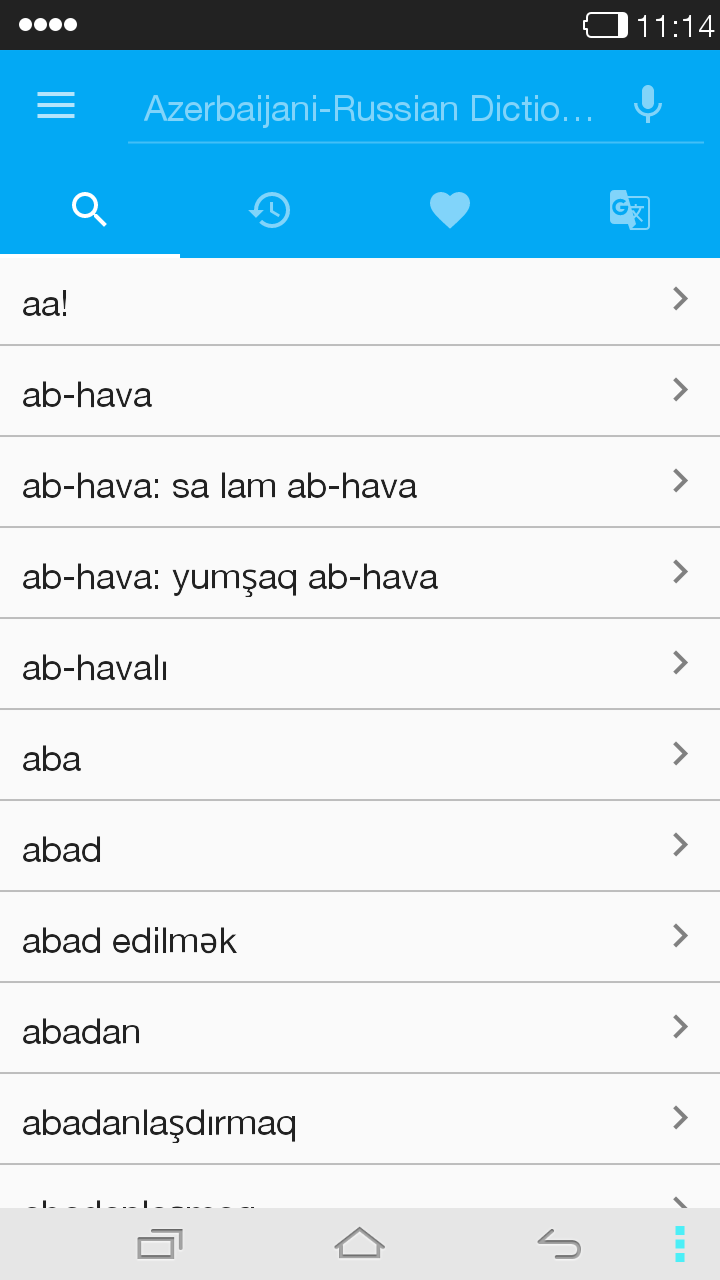This screenshot has height=1280, width=720.
Task: Open the recent apps overview
Action: [x=159, y=1244]
